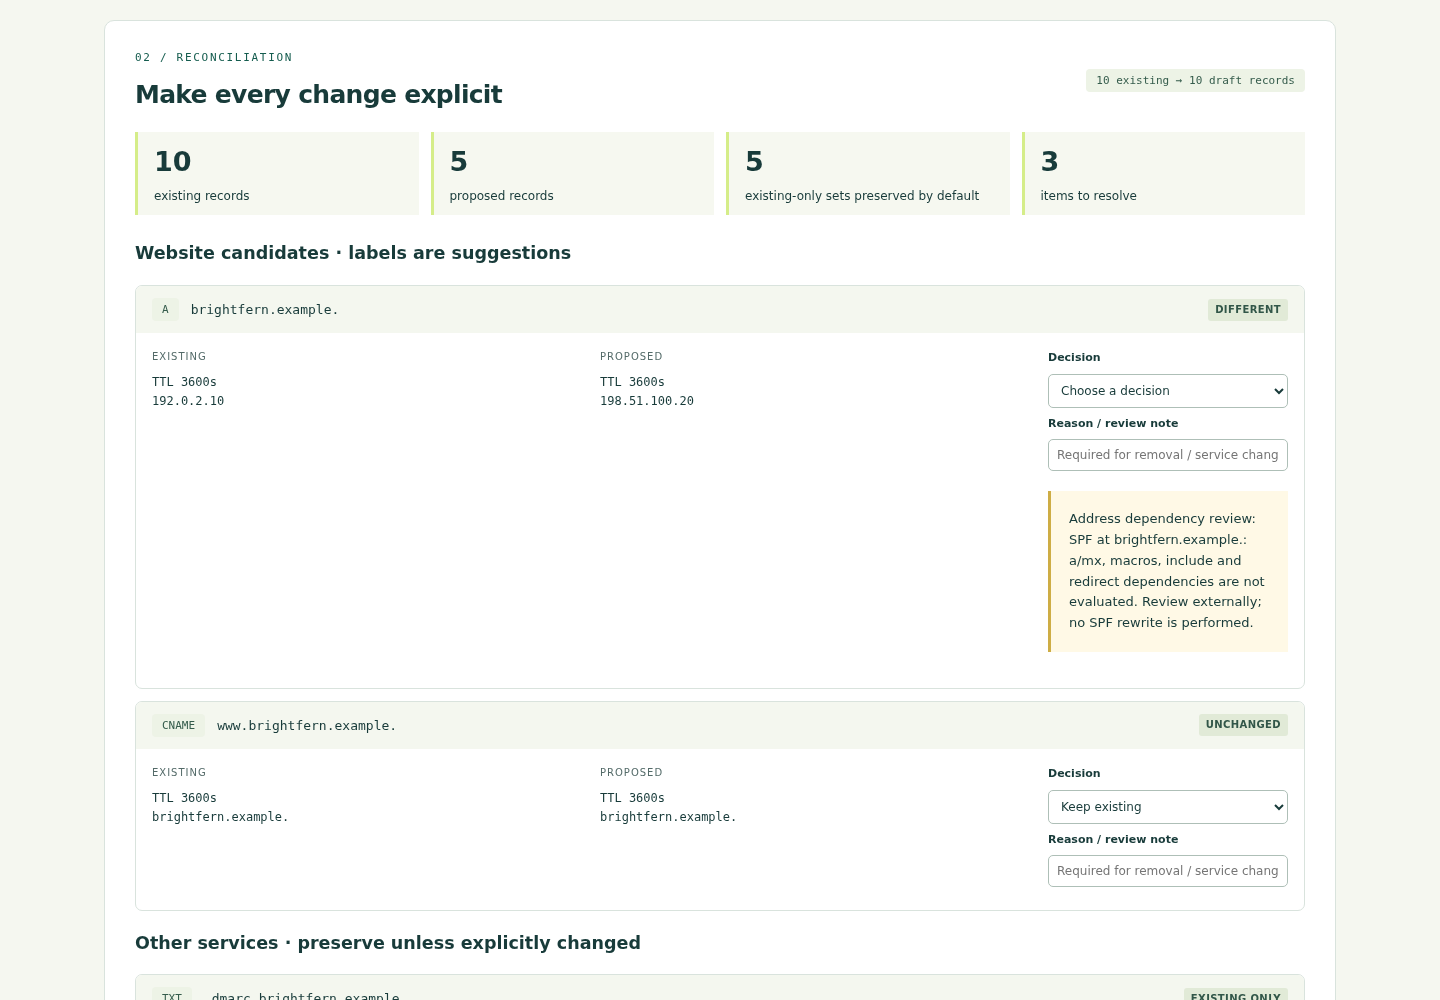Select the proposed address 198.51.100.20

coord(647,401)
